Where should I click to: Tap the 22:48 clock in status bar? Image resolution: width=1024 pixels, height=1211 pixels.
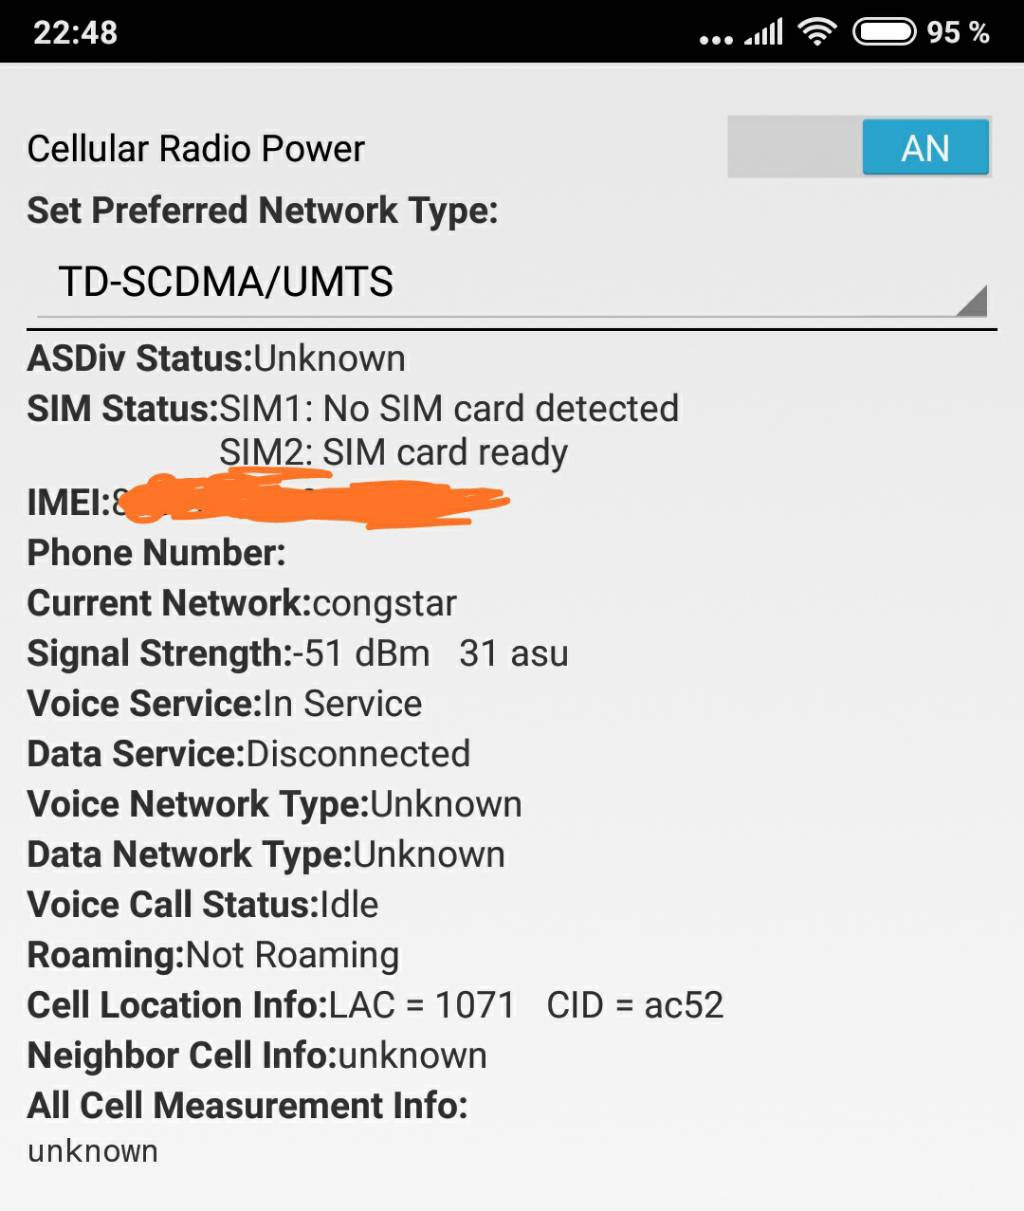click(75, 32)
